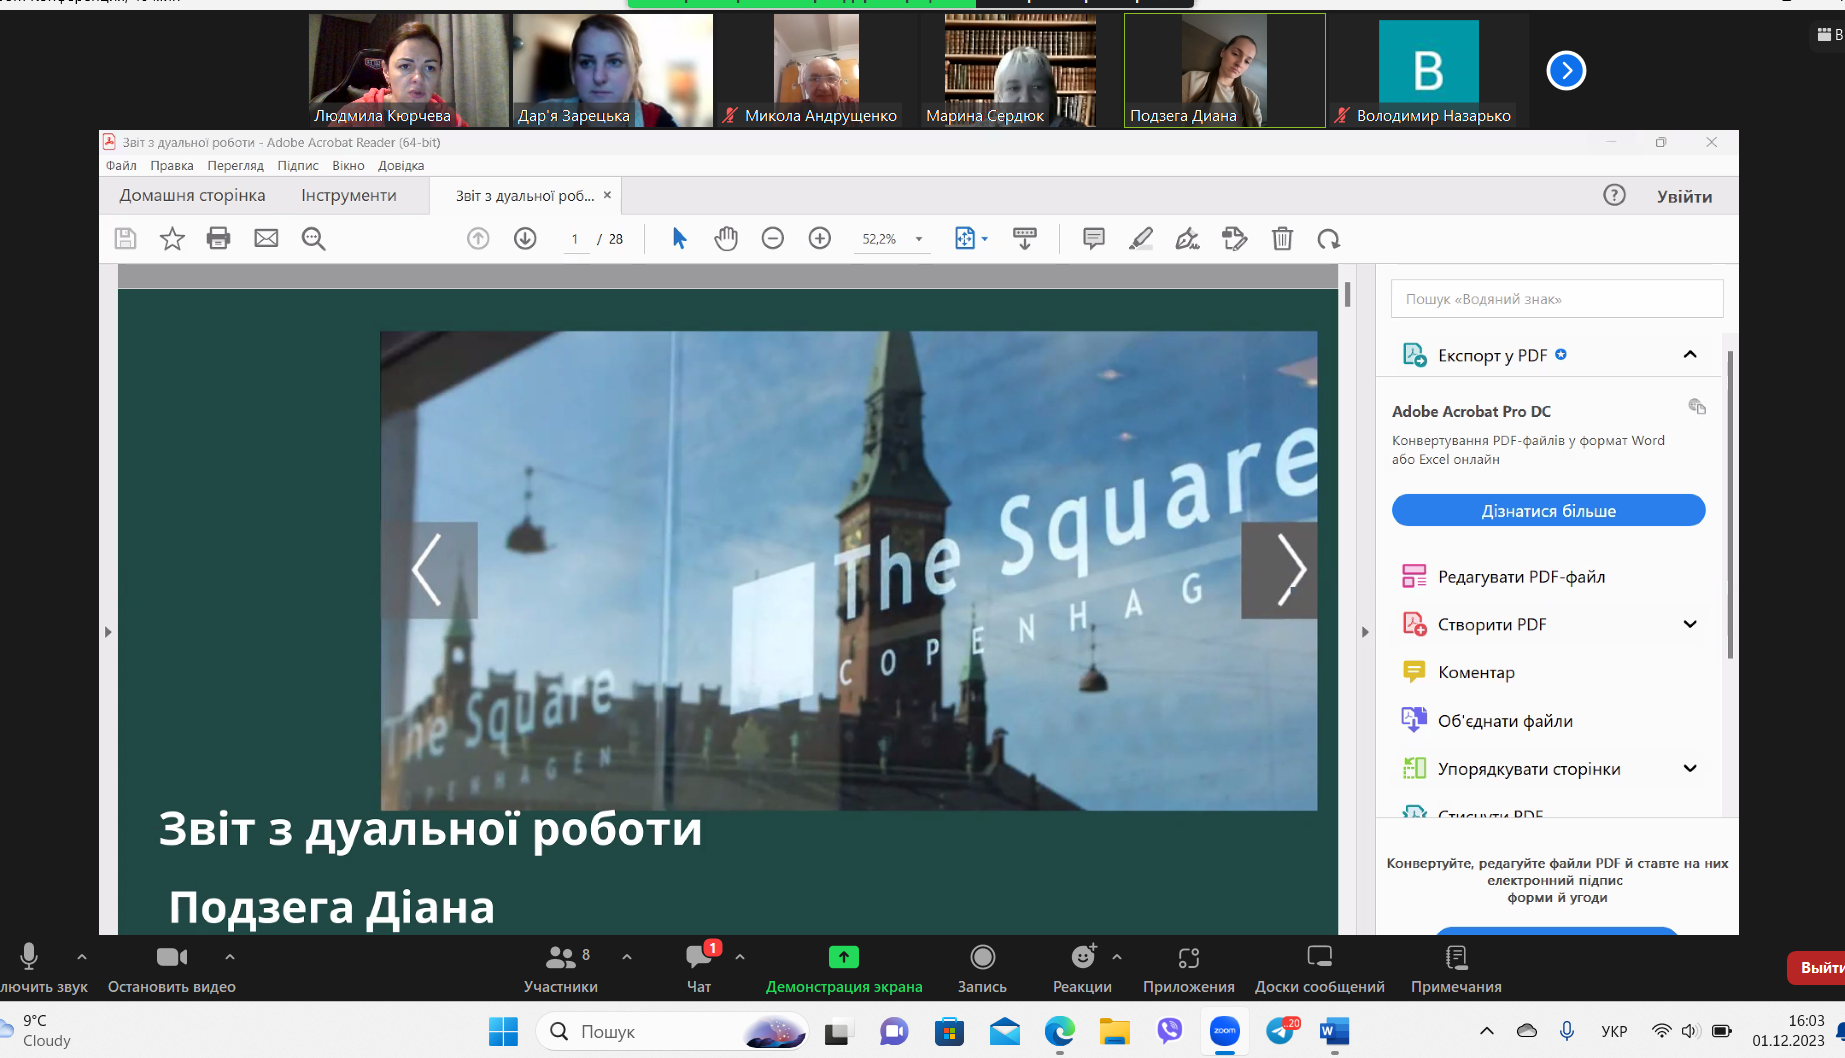This screenshot has height=1058, width=1845.
Task: Select the Highlight text pen tool
Action: (x=1141, y=238)
